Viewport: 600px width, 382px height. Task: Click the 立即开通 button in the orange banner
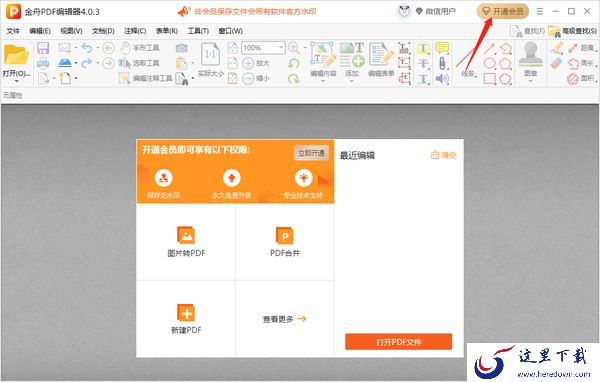coord(311,153)
